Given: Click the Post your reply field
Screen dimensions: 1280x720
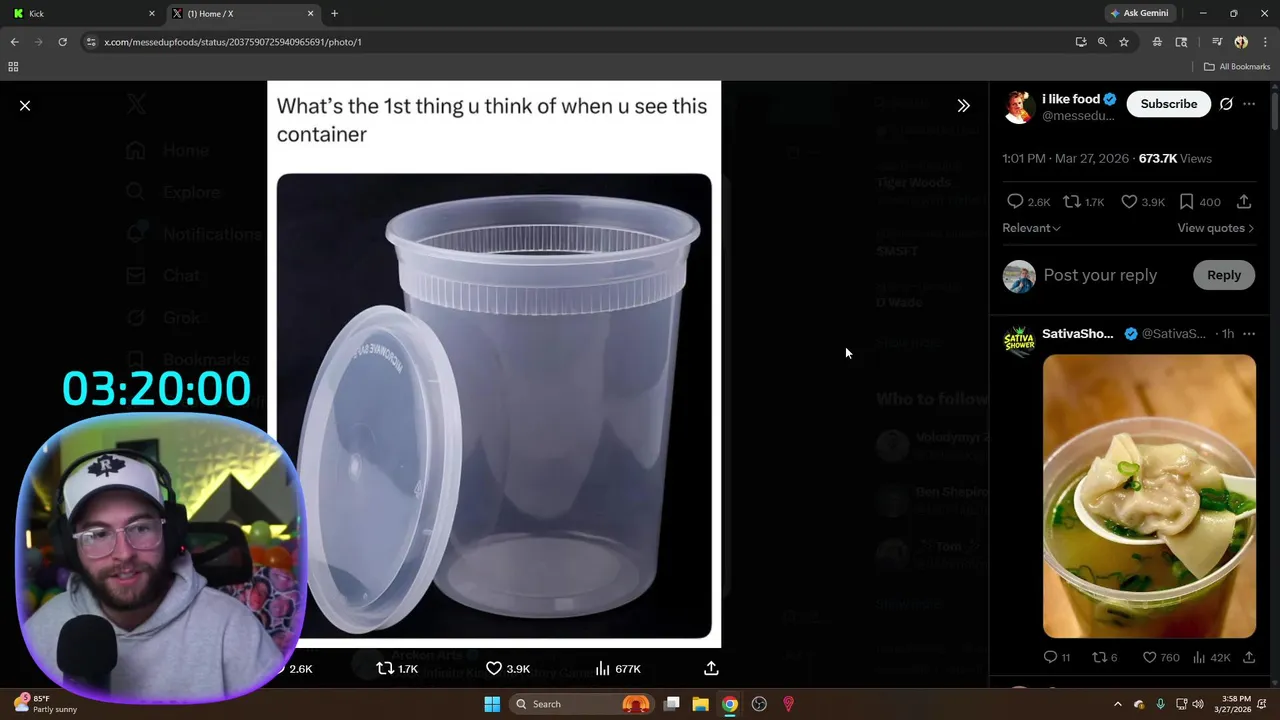Looking at the screenshot, I should 1100,275.
